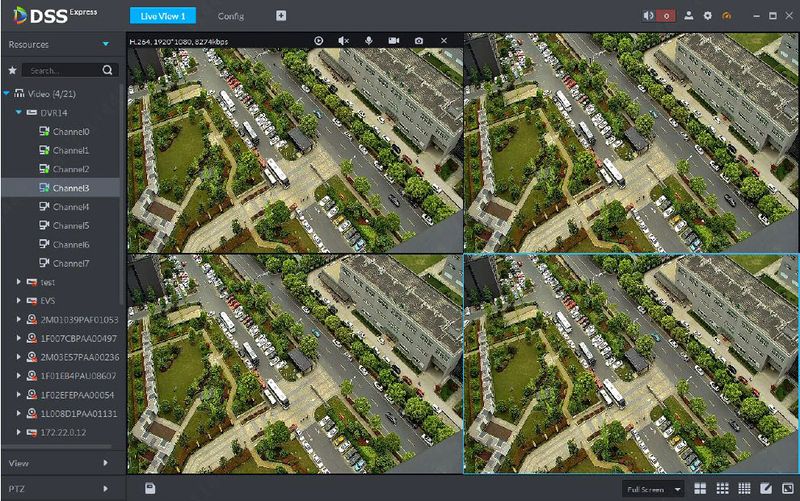Image resolution: width=800 pixels, height=501 pixels.
Task: Open custom layout edit icon
Action: pyautogui.click(x=766, y=489)
